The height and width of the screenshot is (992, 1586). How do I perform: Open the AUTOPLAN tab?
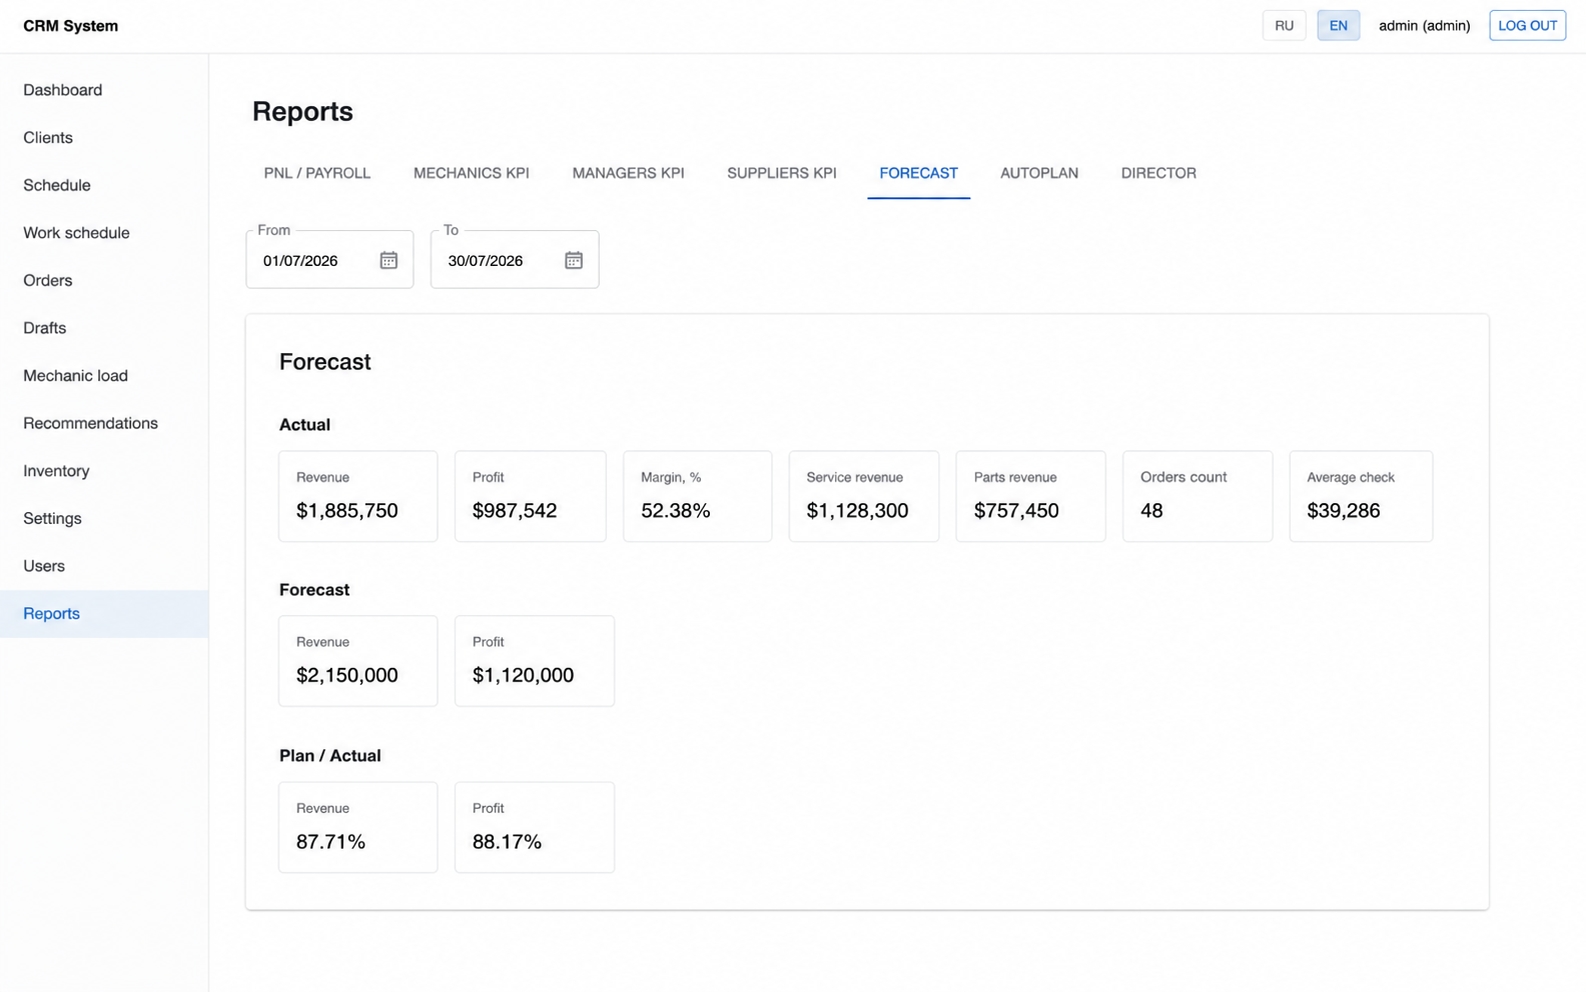tap(1039, 173)
